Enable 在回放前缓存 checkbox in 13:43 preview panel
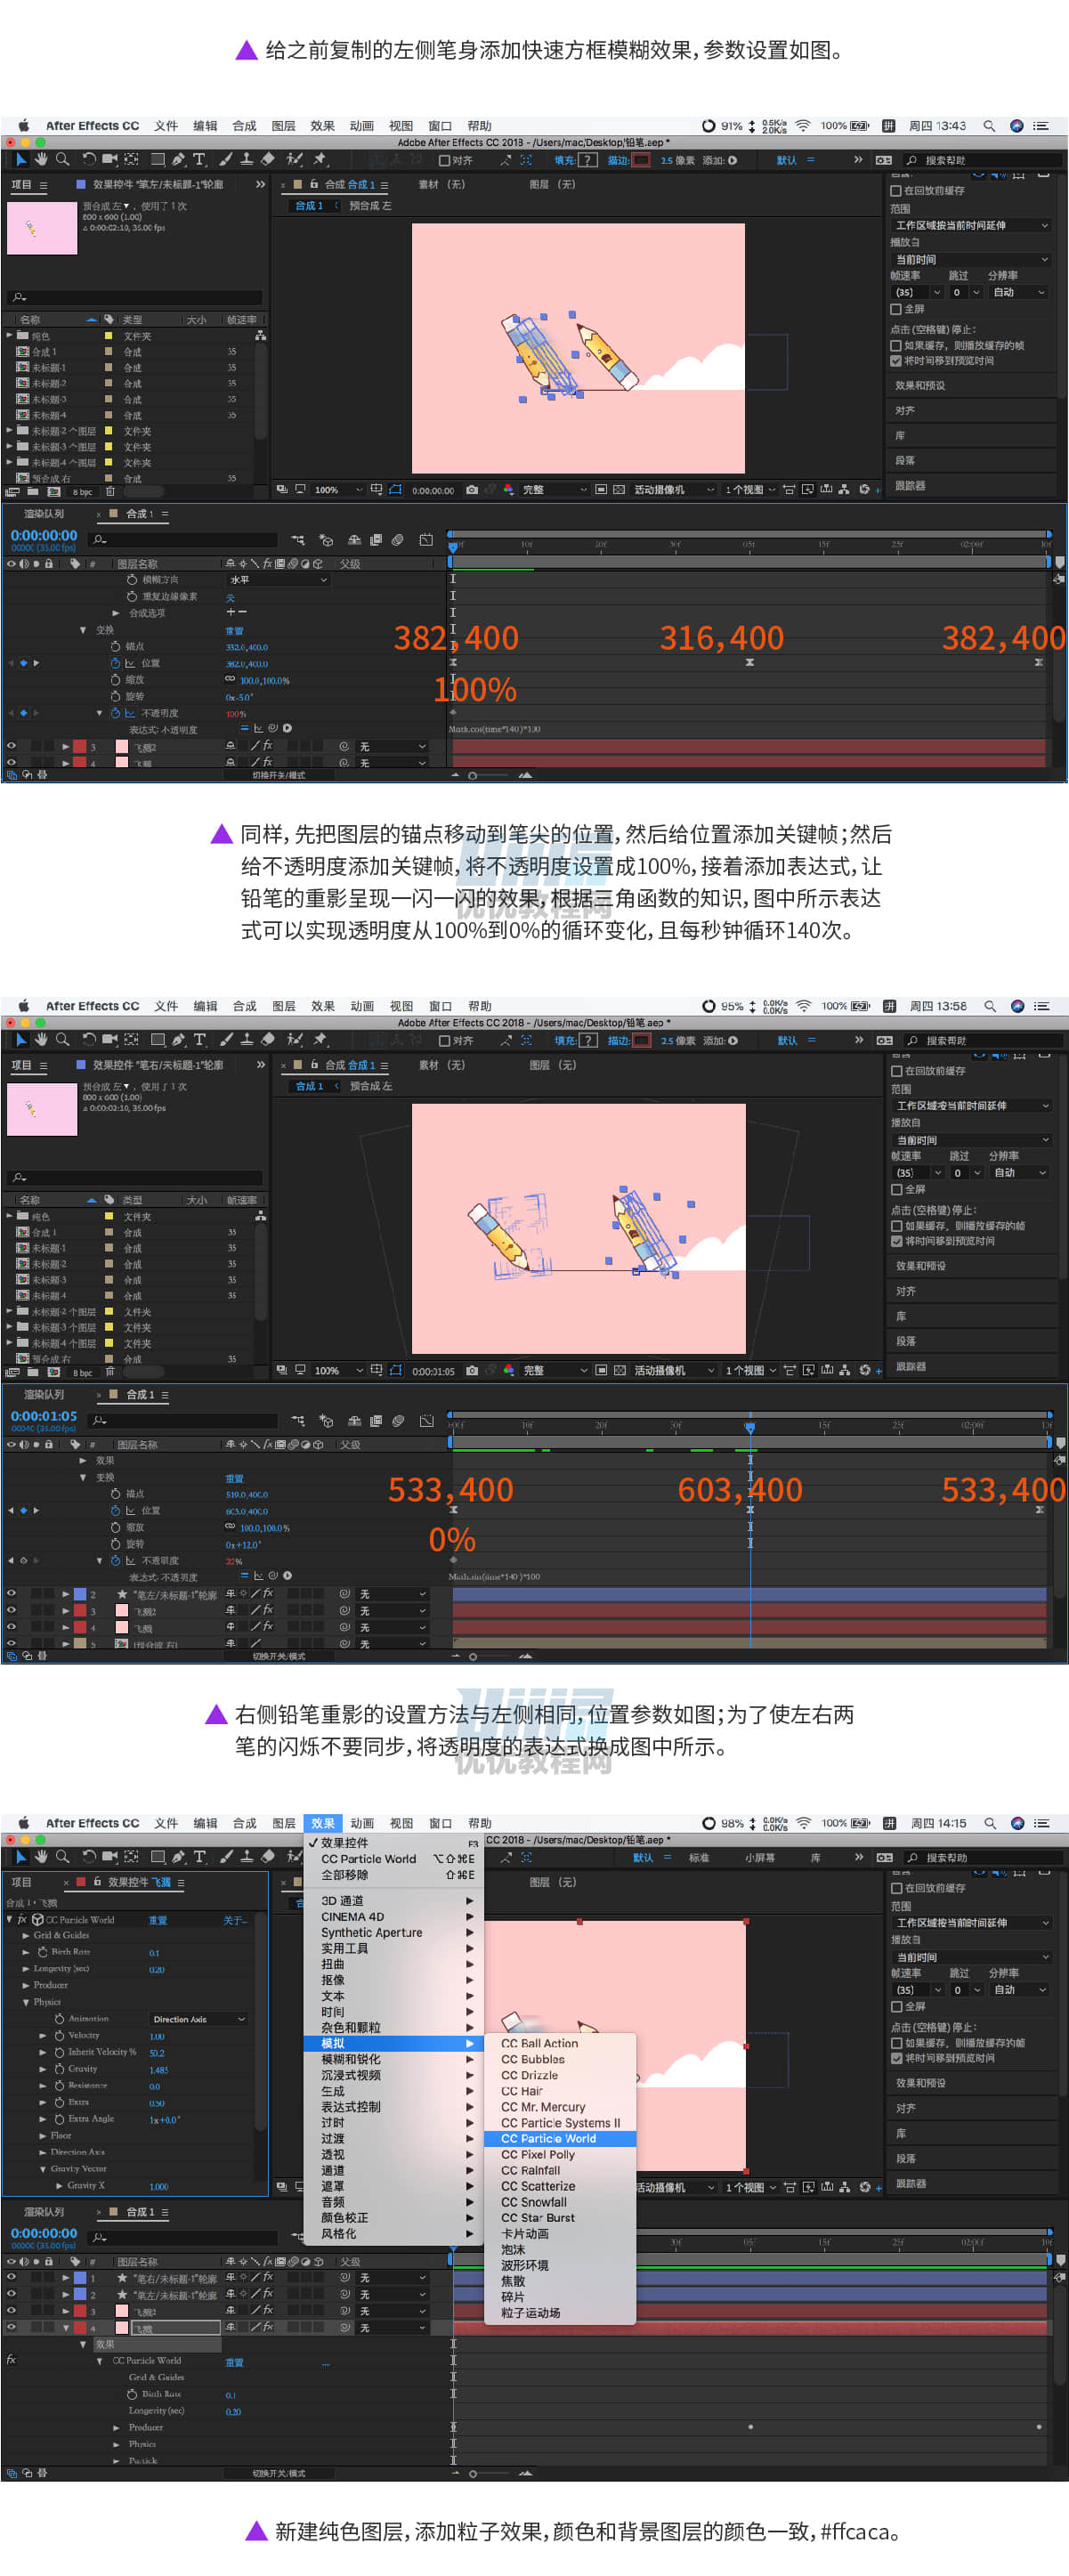The height and width of the screenshot is (2576, 1069). 896,190
